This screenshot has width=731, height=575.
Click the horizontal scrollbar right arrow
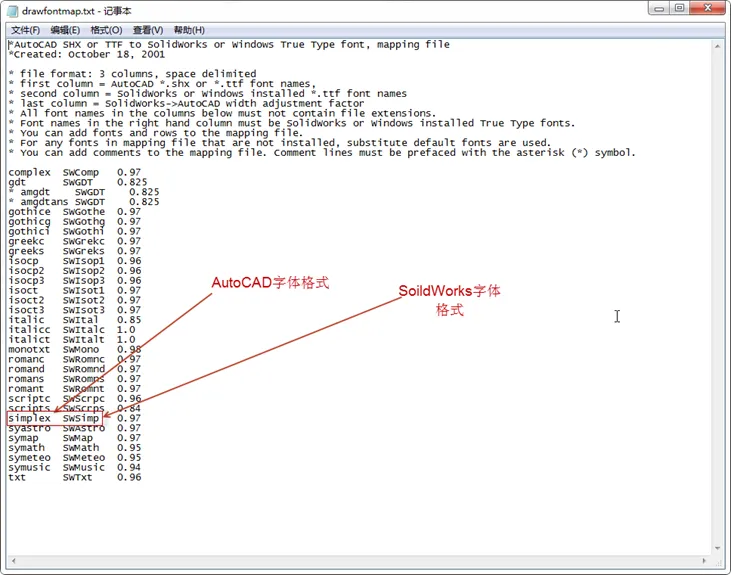pyautogui.click(x=704, y=561)
